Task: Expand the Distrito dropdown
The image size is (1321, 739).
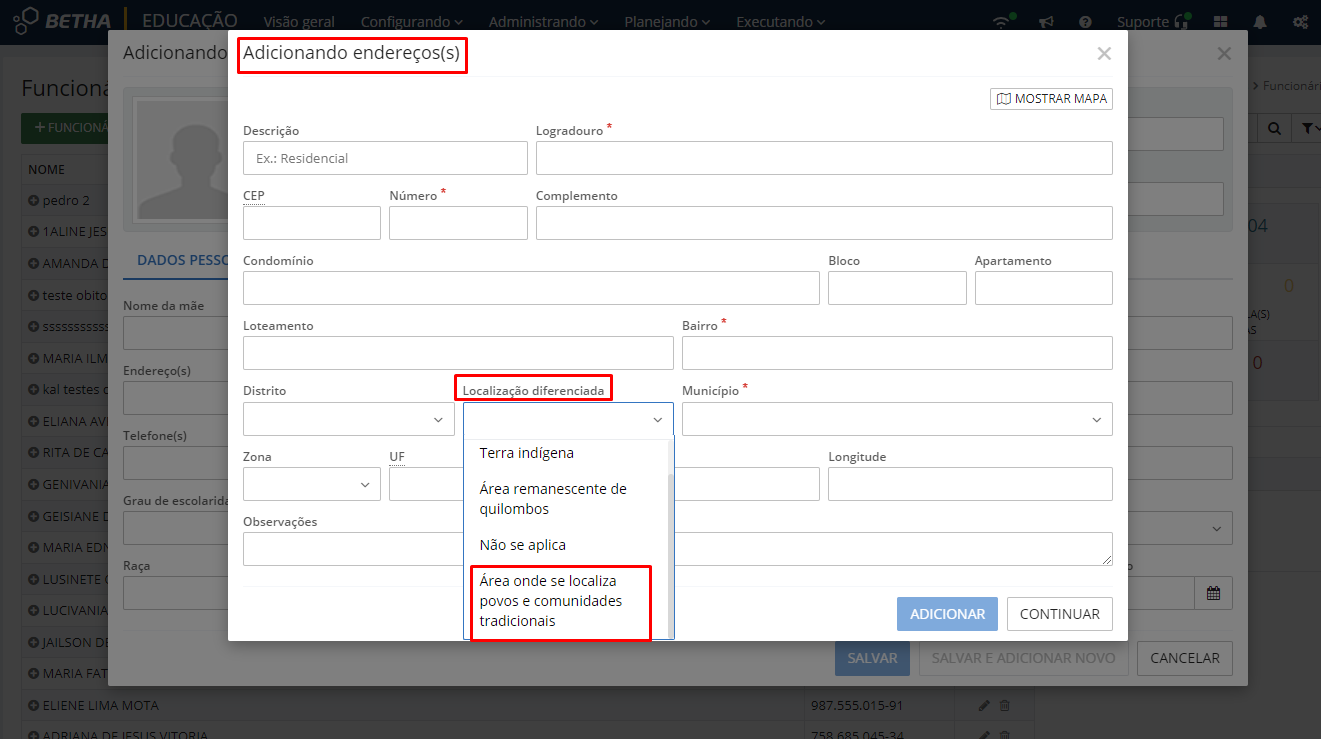Action: coord(349,419)
